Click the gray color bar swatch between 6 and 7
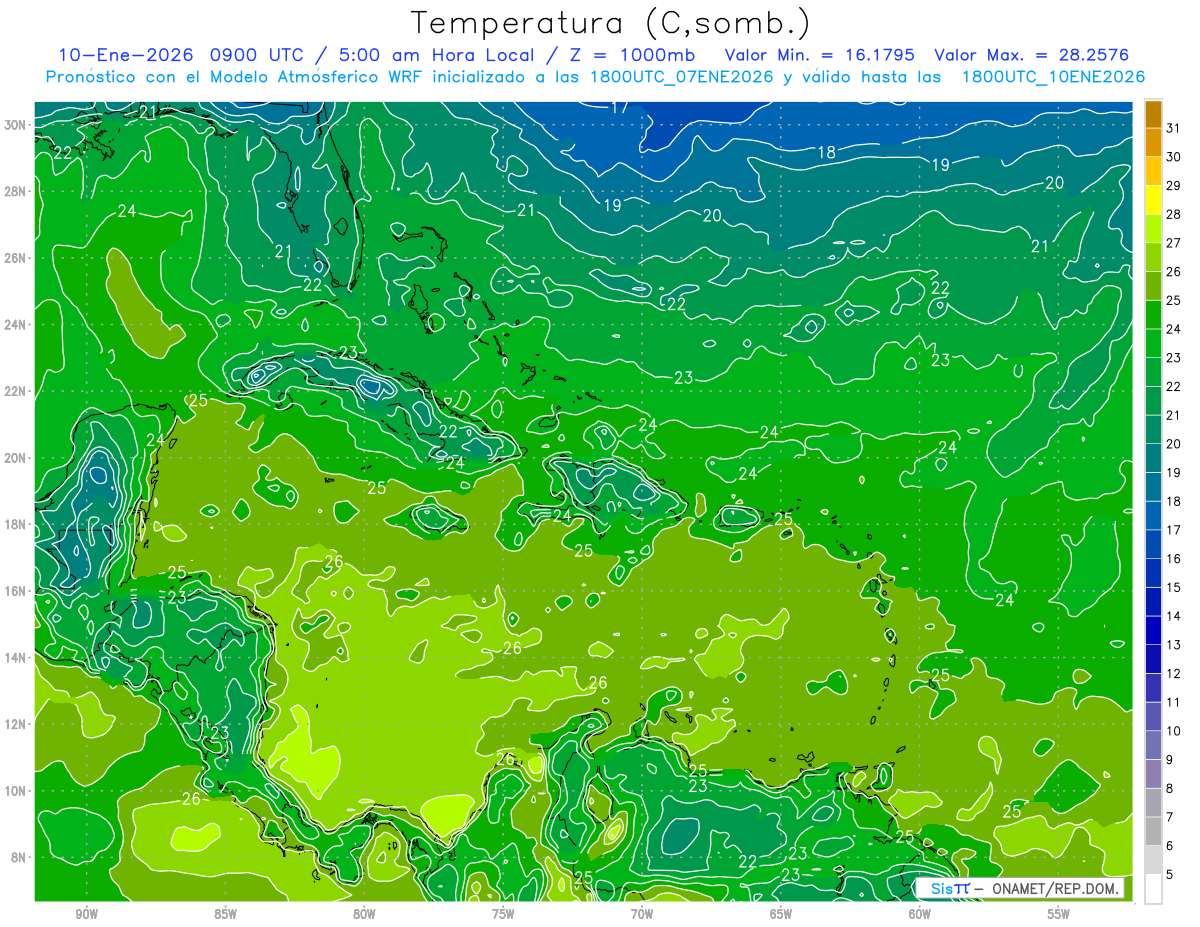Image resolution: width=1200 pixels, height=927 pixels. (1153, 832)
